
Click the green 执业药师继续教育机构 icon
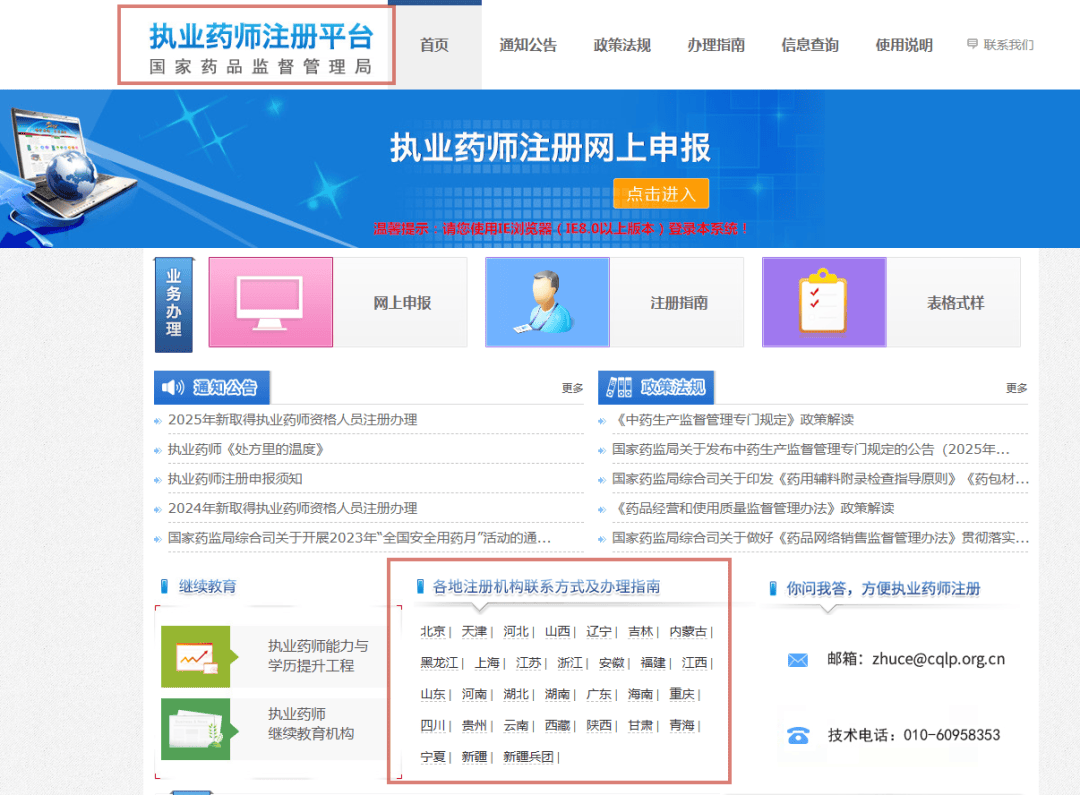[x=197, y=729]
